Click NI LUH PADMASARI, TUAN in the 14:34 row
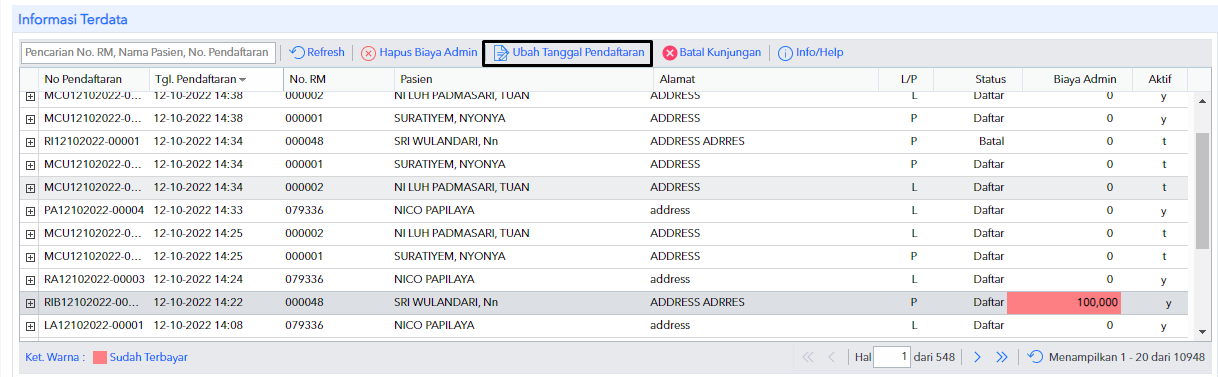This screenshot has width=1218, height=377. tap(462, 187)
